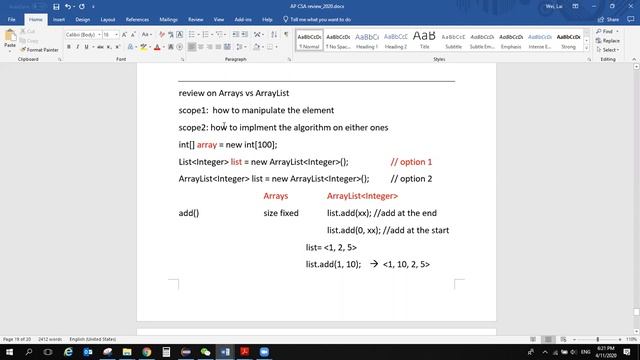
Task: Open Text Effects options
Action: (130, 47)
